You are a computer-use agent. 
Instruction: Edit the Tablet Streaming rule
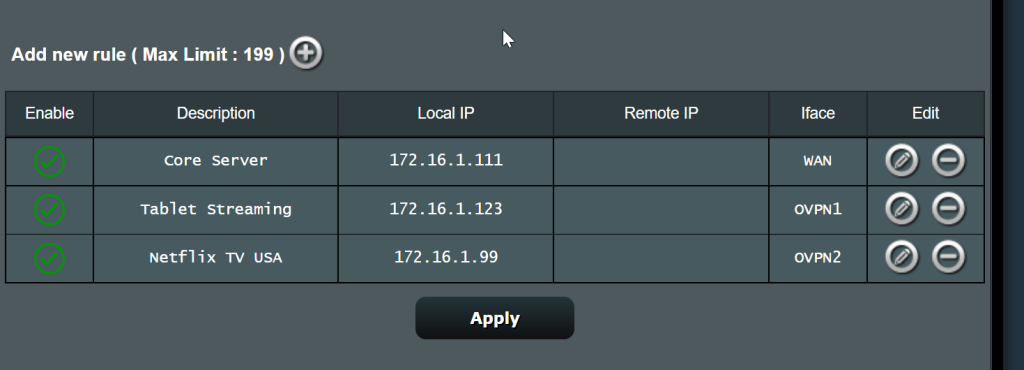(901, 209)
